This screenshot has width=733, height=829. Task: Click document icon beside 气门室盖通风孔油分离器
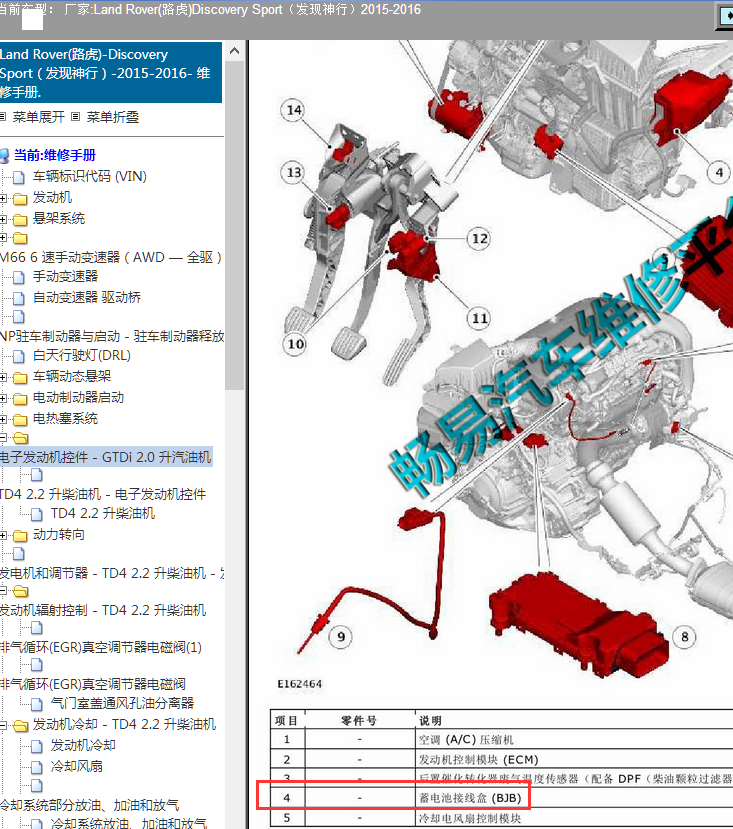[36, 704]
